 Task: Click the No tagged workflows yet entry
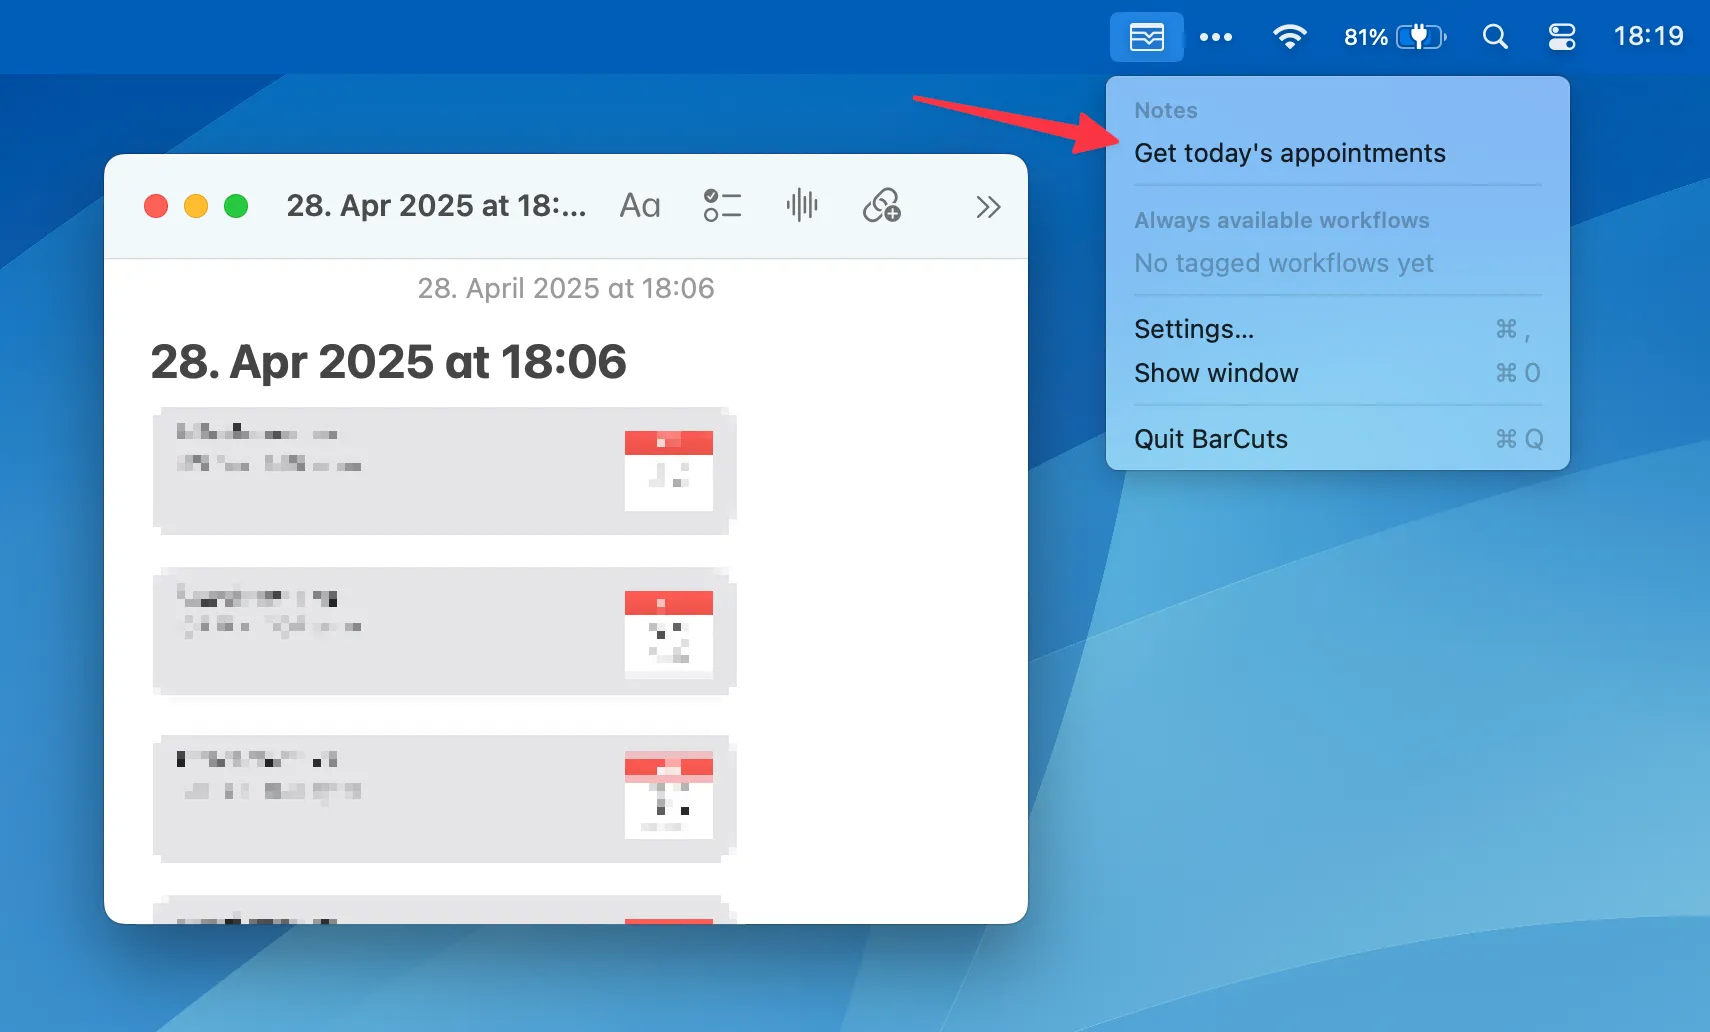[1284, 263]
